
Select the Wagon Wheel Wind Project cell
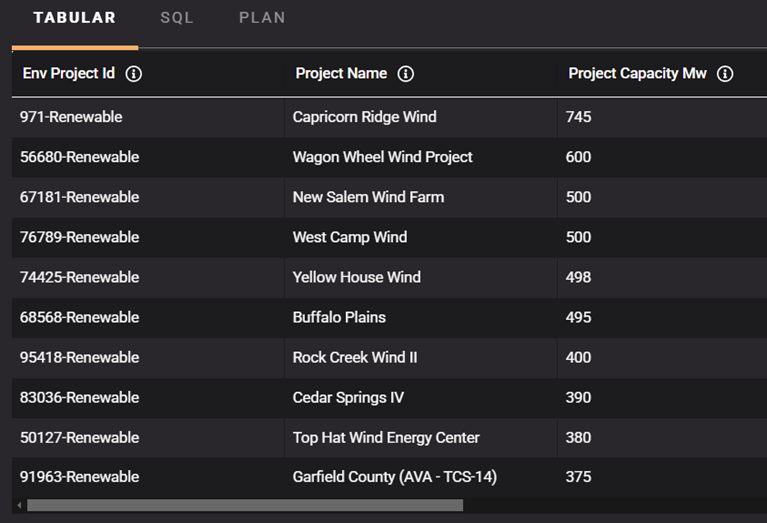point(382,157)
